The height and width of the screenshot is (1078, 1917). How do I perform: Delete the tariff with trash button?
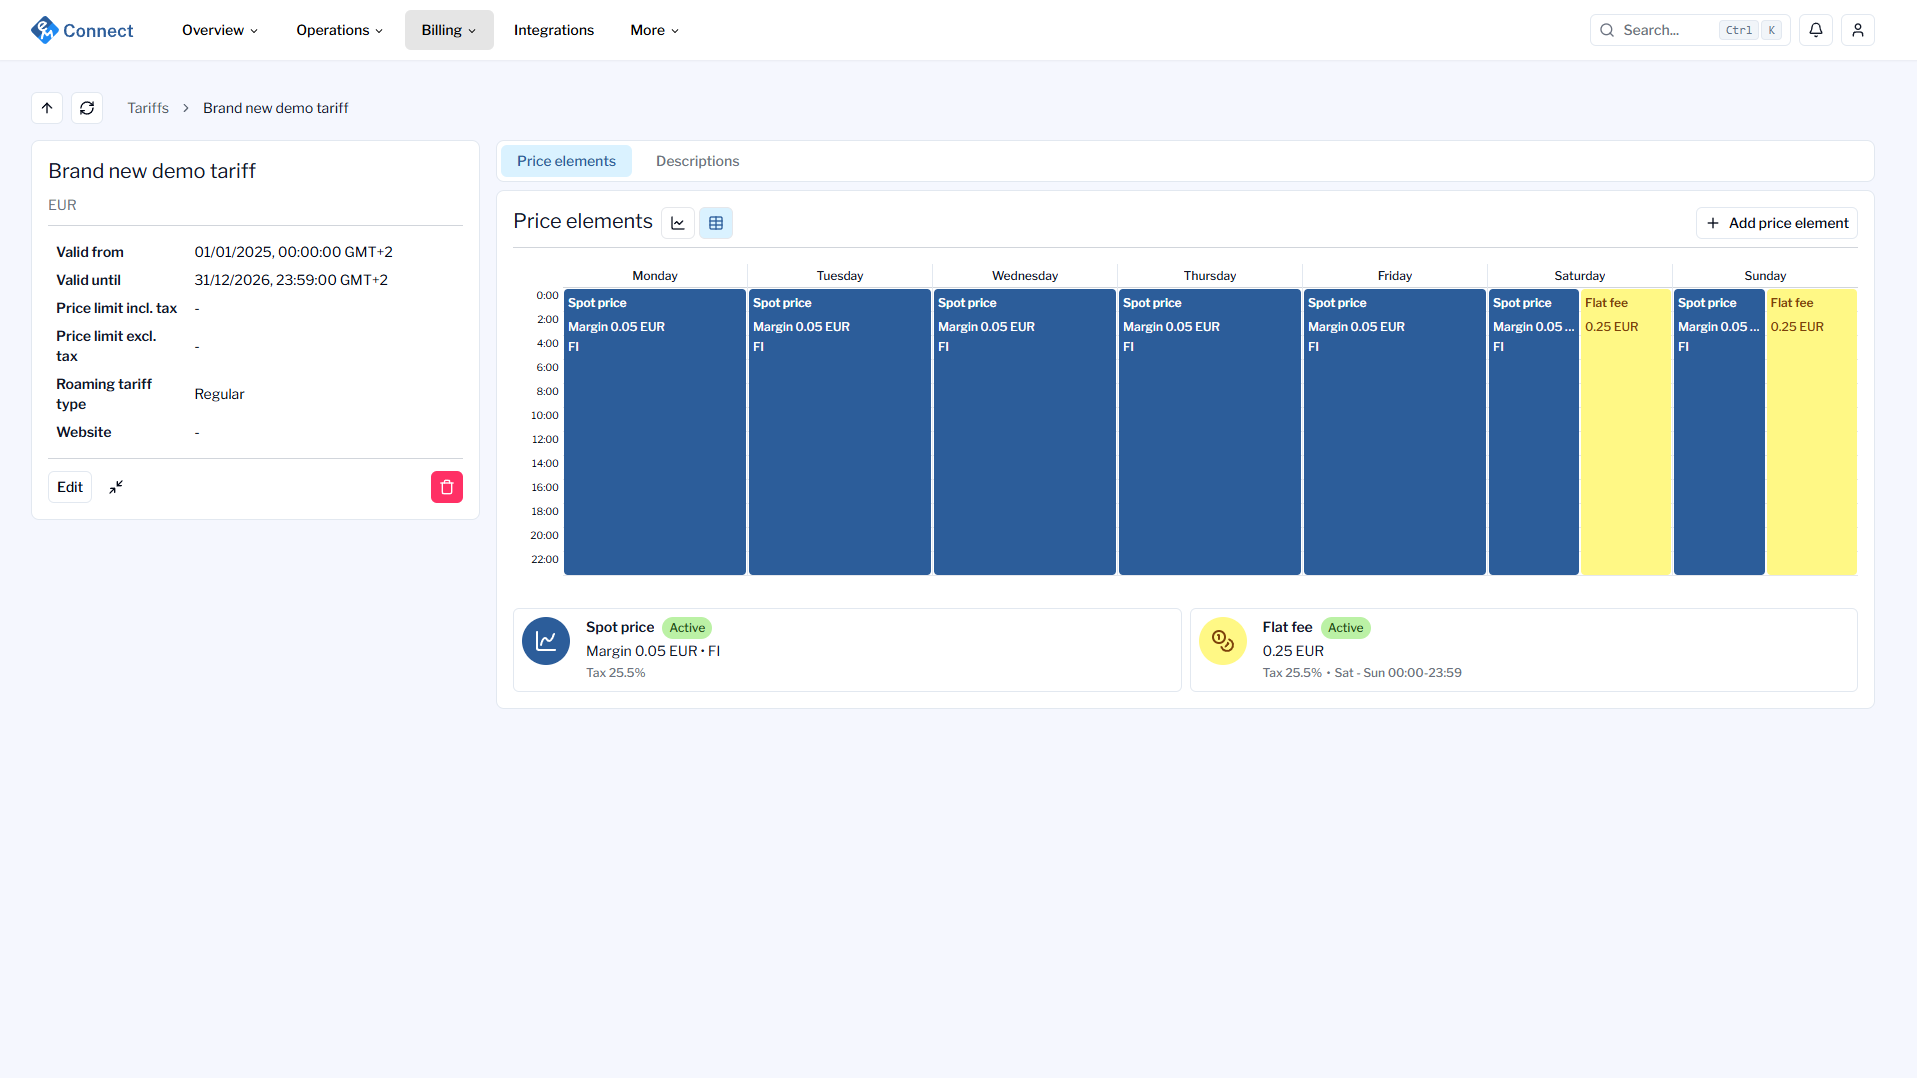tap(446, 487)
